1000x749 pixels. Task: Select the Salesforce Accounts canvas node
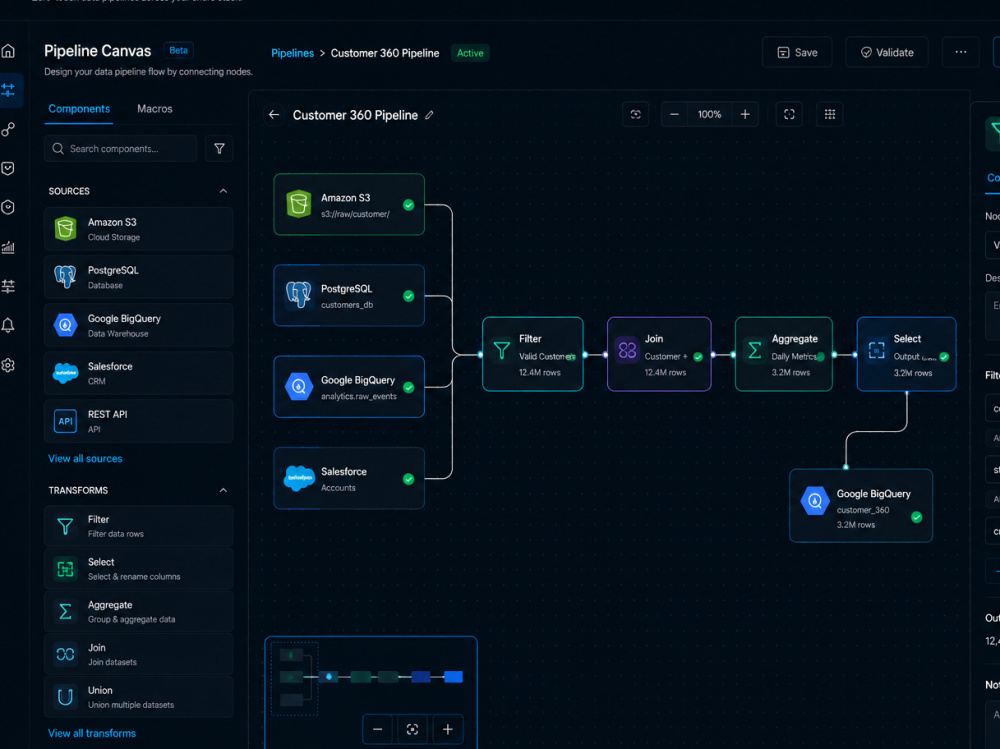pyautogui.click(x=349, y=478)
